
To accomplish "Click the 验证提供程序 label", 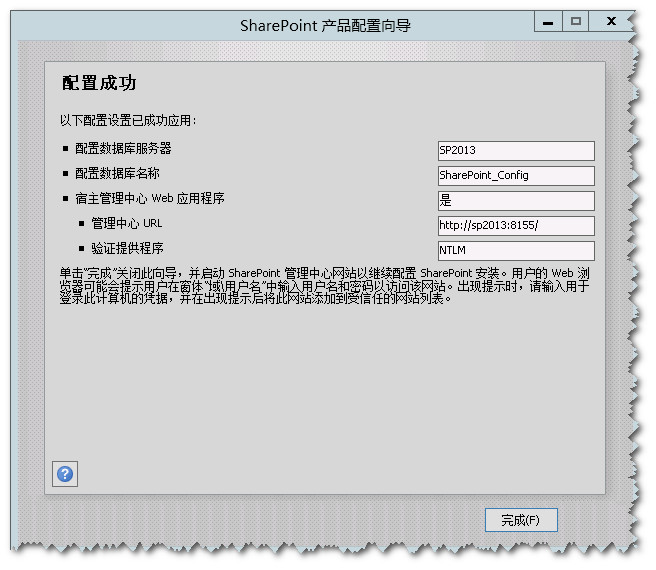I will pyautogui.click(x=127, y=248).
